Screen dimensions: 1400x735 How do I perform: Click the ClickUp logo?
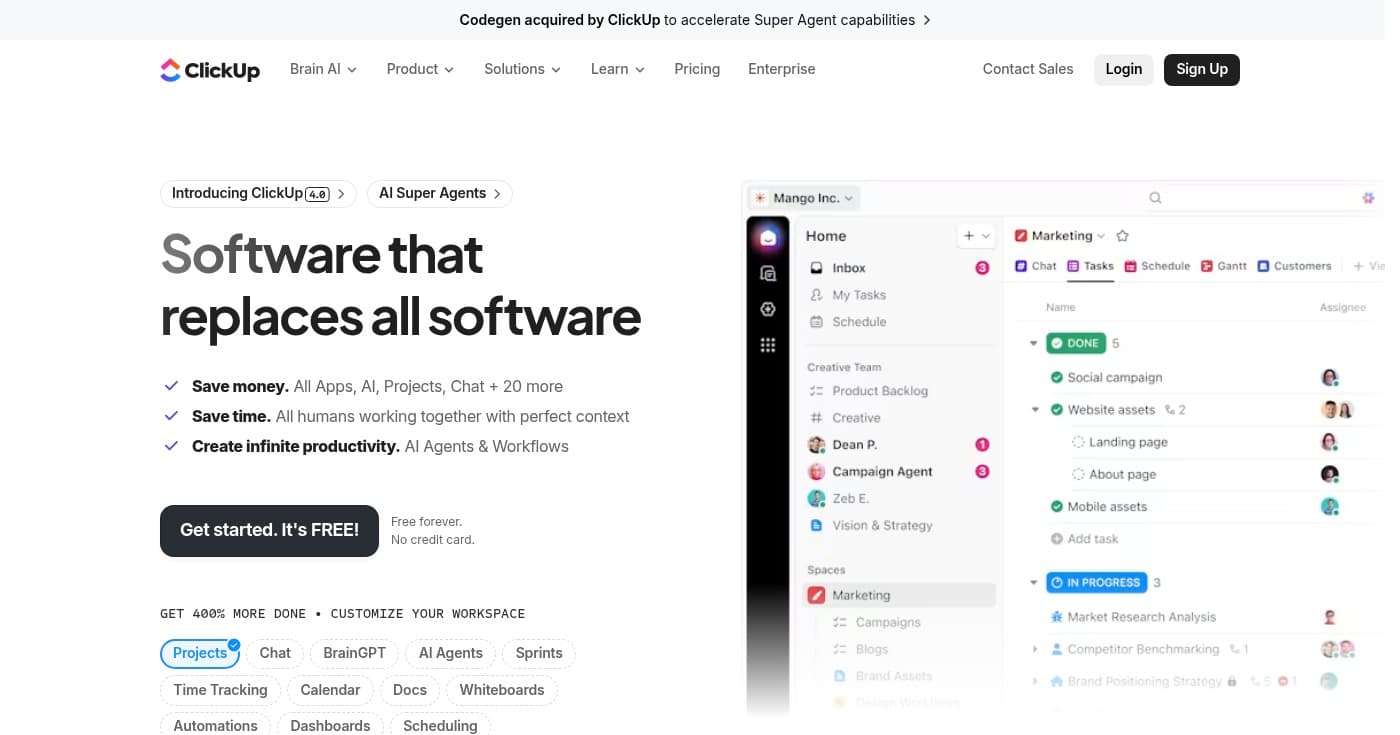(x=209, y=69)
